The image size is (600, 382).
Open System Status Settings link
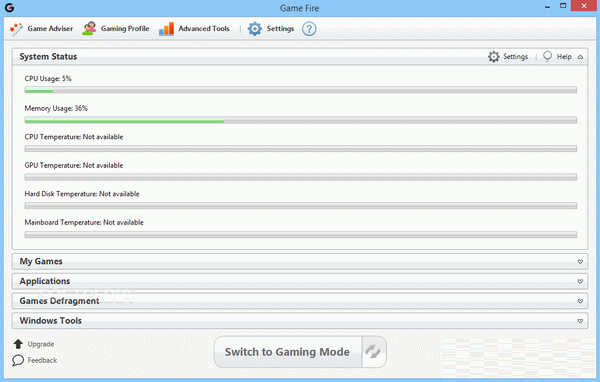click(x=515, y=57)
